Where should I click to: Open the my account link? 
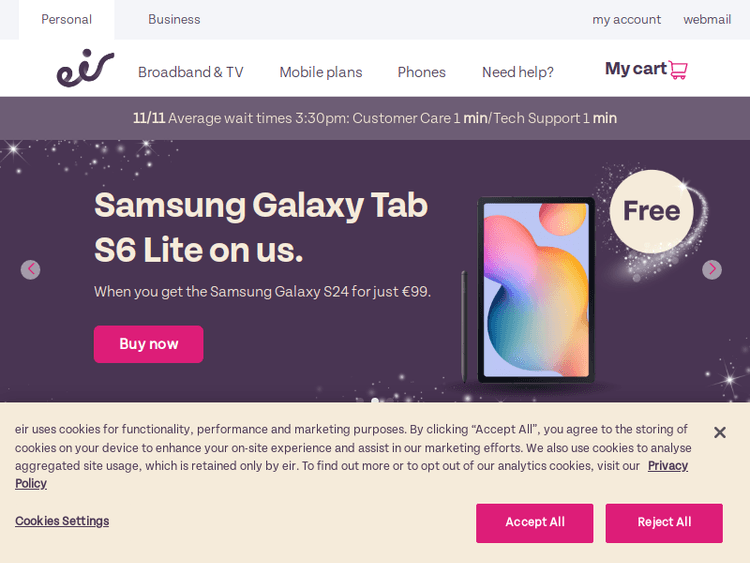pos(626,19)
